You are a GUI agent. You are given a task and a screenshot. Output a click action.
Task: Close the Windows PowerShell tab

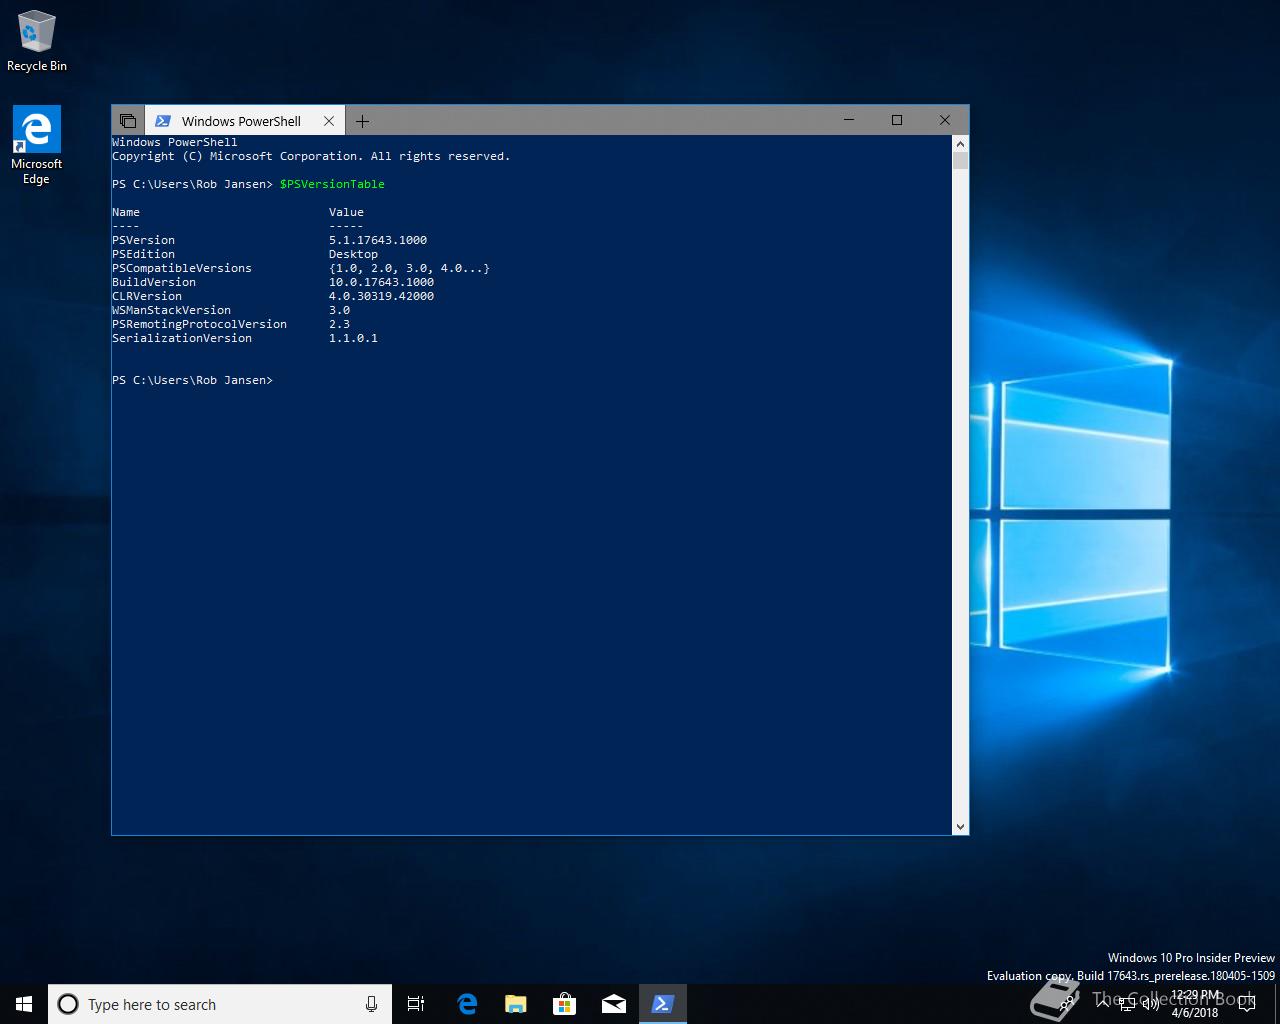(x=329, y=121)
